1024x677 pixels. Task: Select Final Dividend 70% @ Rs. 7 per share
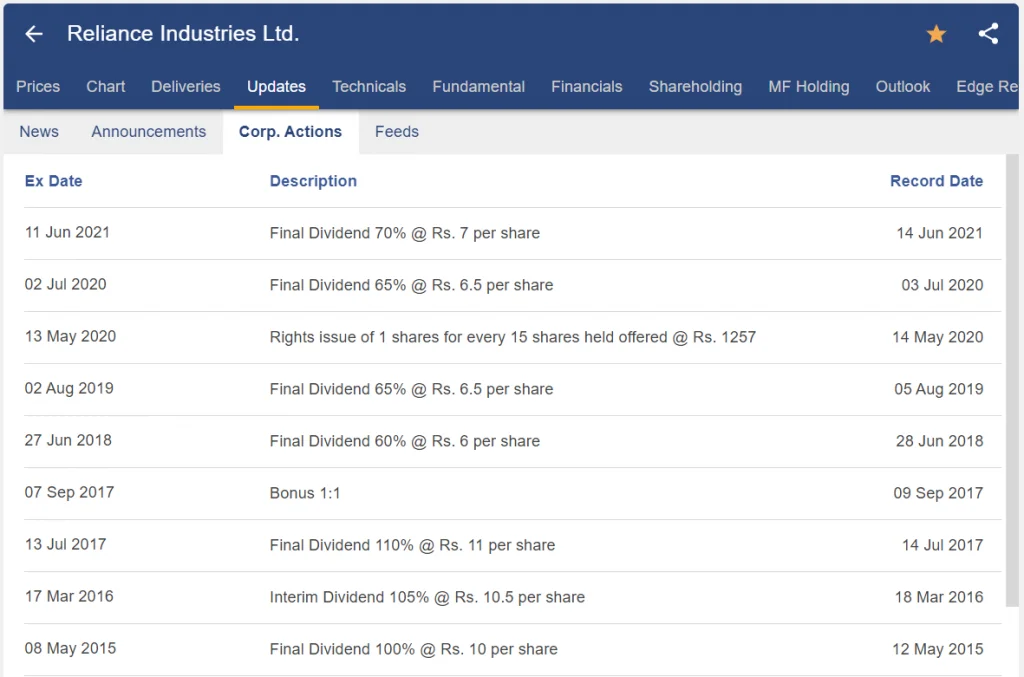click(405, 233)
